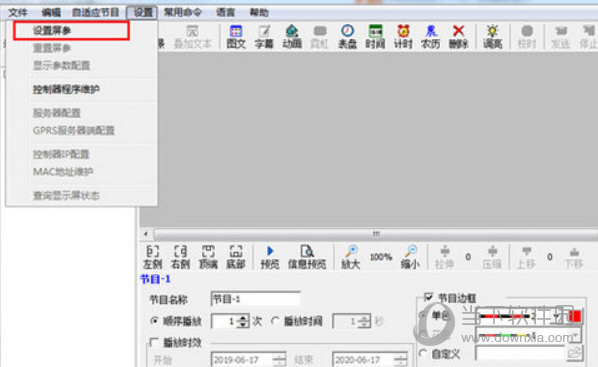Align region to 底部 (bottom)
598x367 pixels.
click(x=236, y=257)
